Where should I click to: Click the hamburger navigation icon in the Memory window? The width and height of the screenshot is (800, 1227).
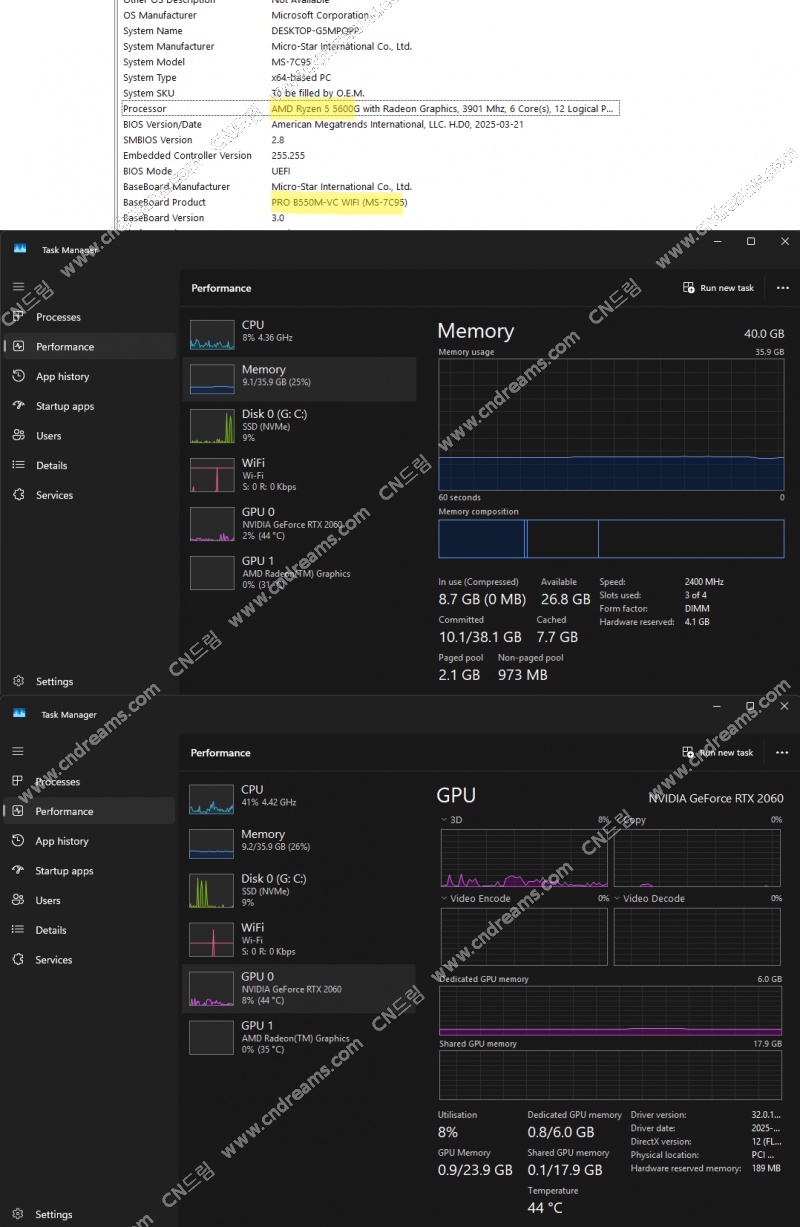pos(18,287)
